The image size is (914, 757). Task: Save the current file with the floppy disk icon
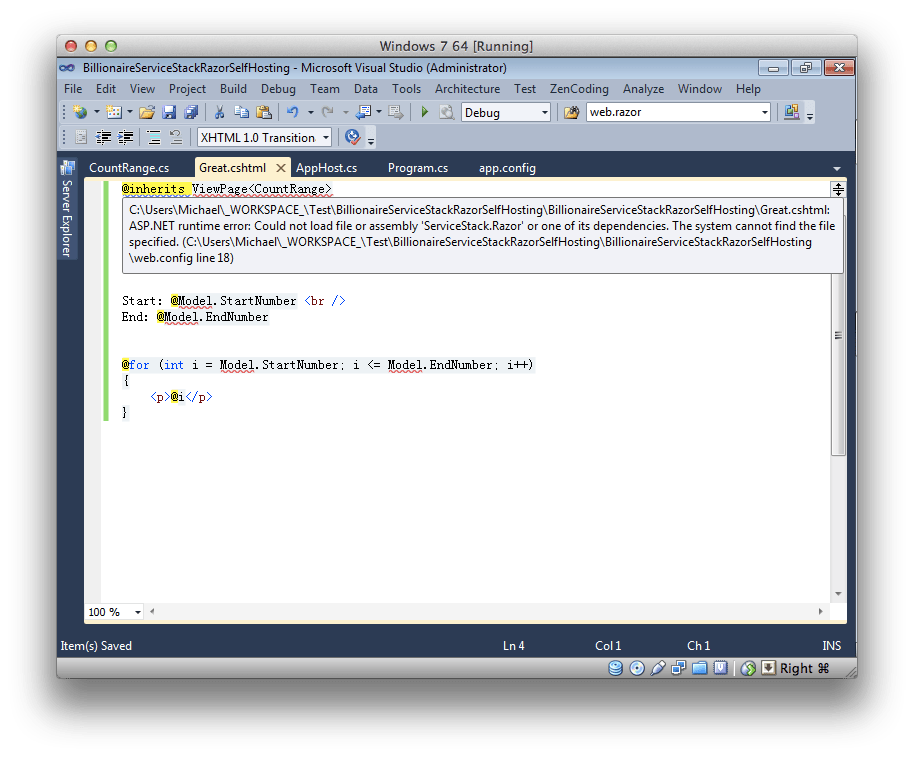click(x=169, y=112)
